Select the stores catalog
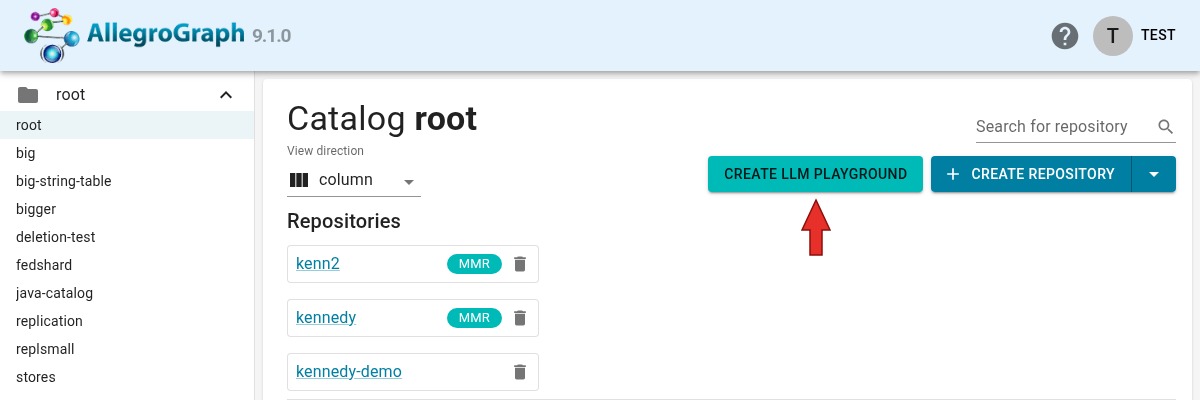The image size is (1200, 400). click(x=127, y=377)
